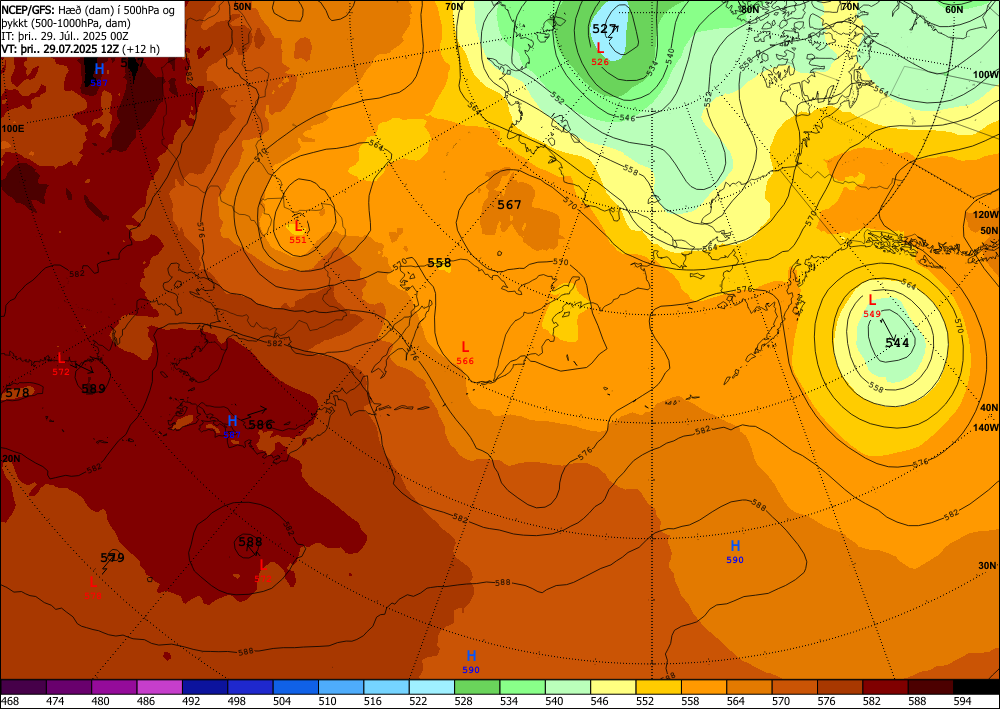The width and height of the screenshot is (1000, 709).
Task: Select the pale yellow legend swatch labeled 546
Action: 613,687
